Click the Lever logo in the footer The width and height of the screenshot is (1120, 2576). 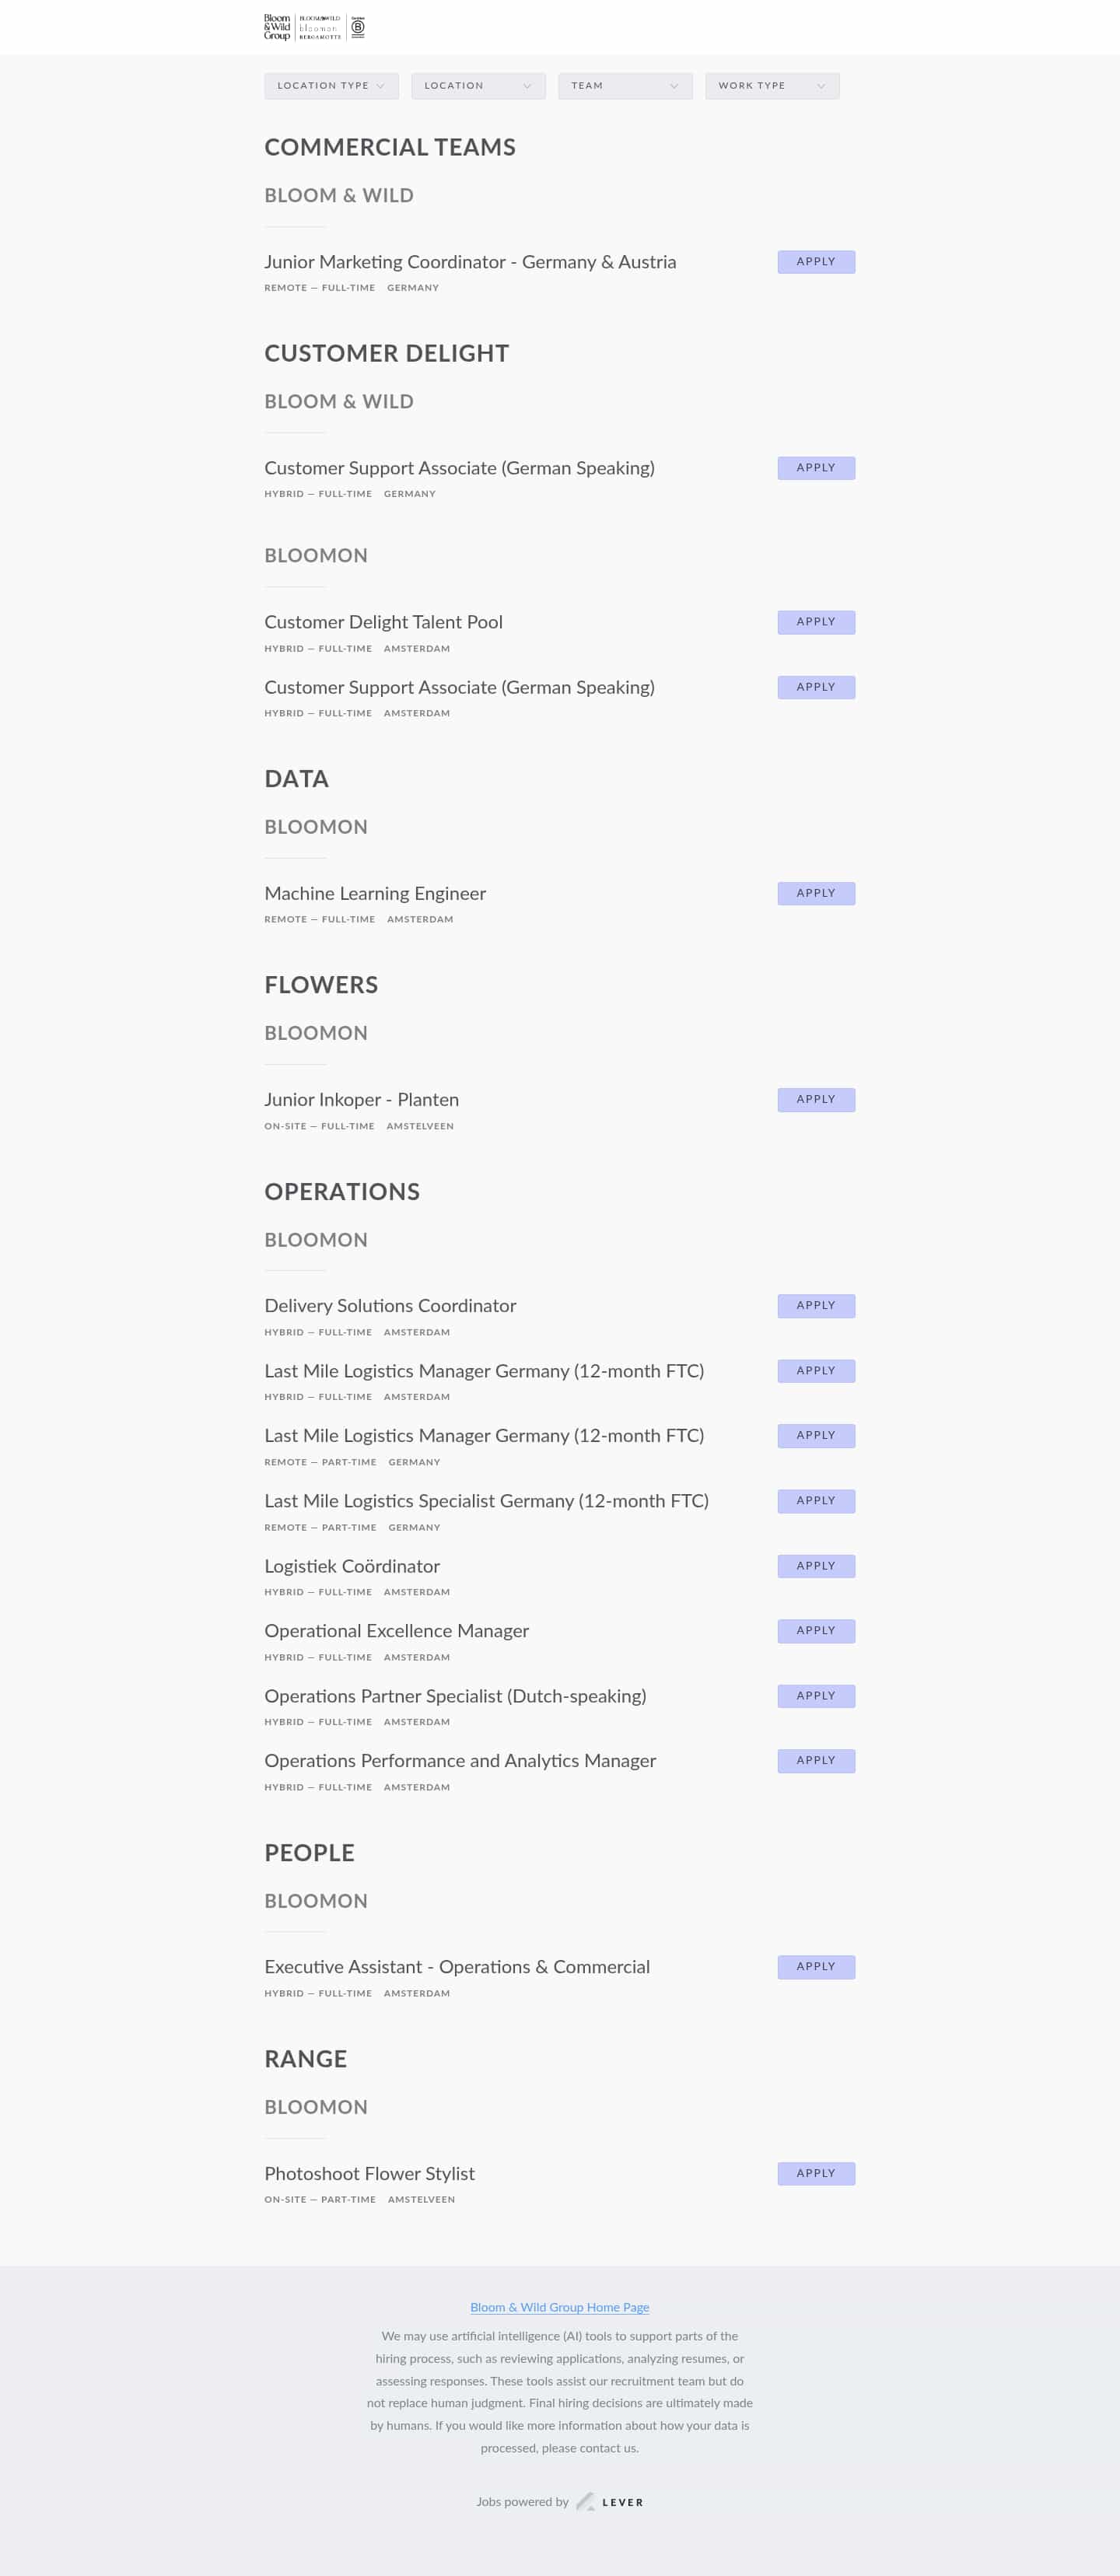[x=610, y=2501]
